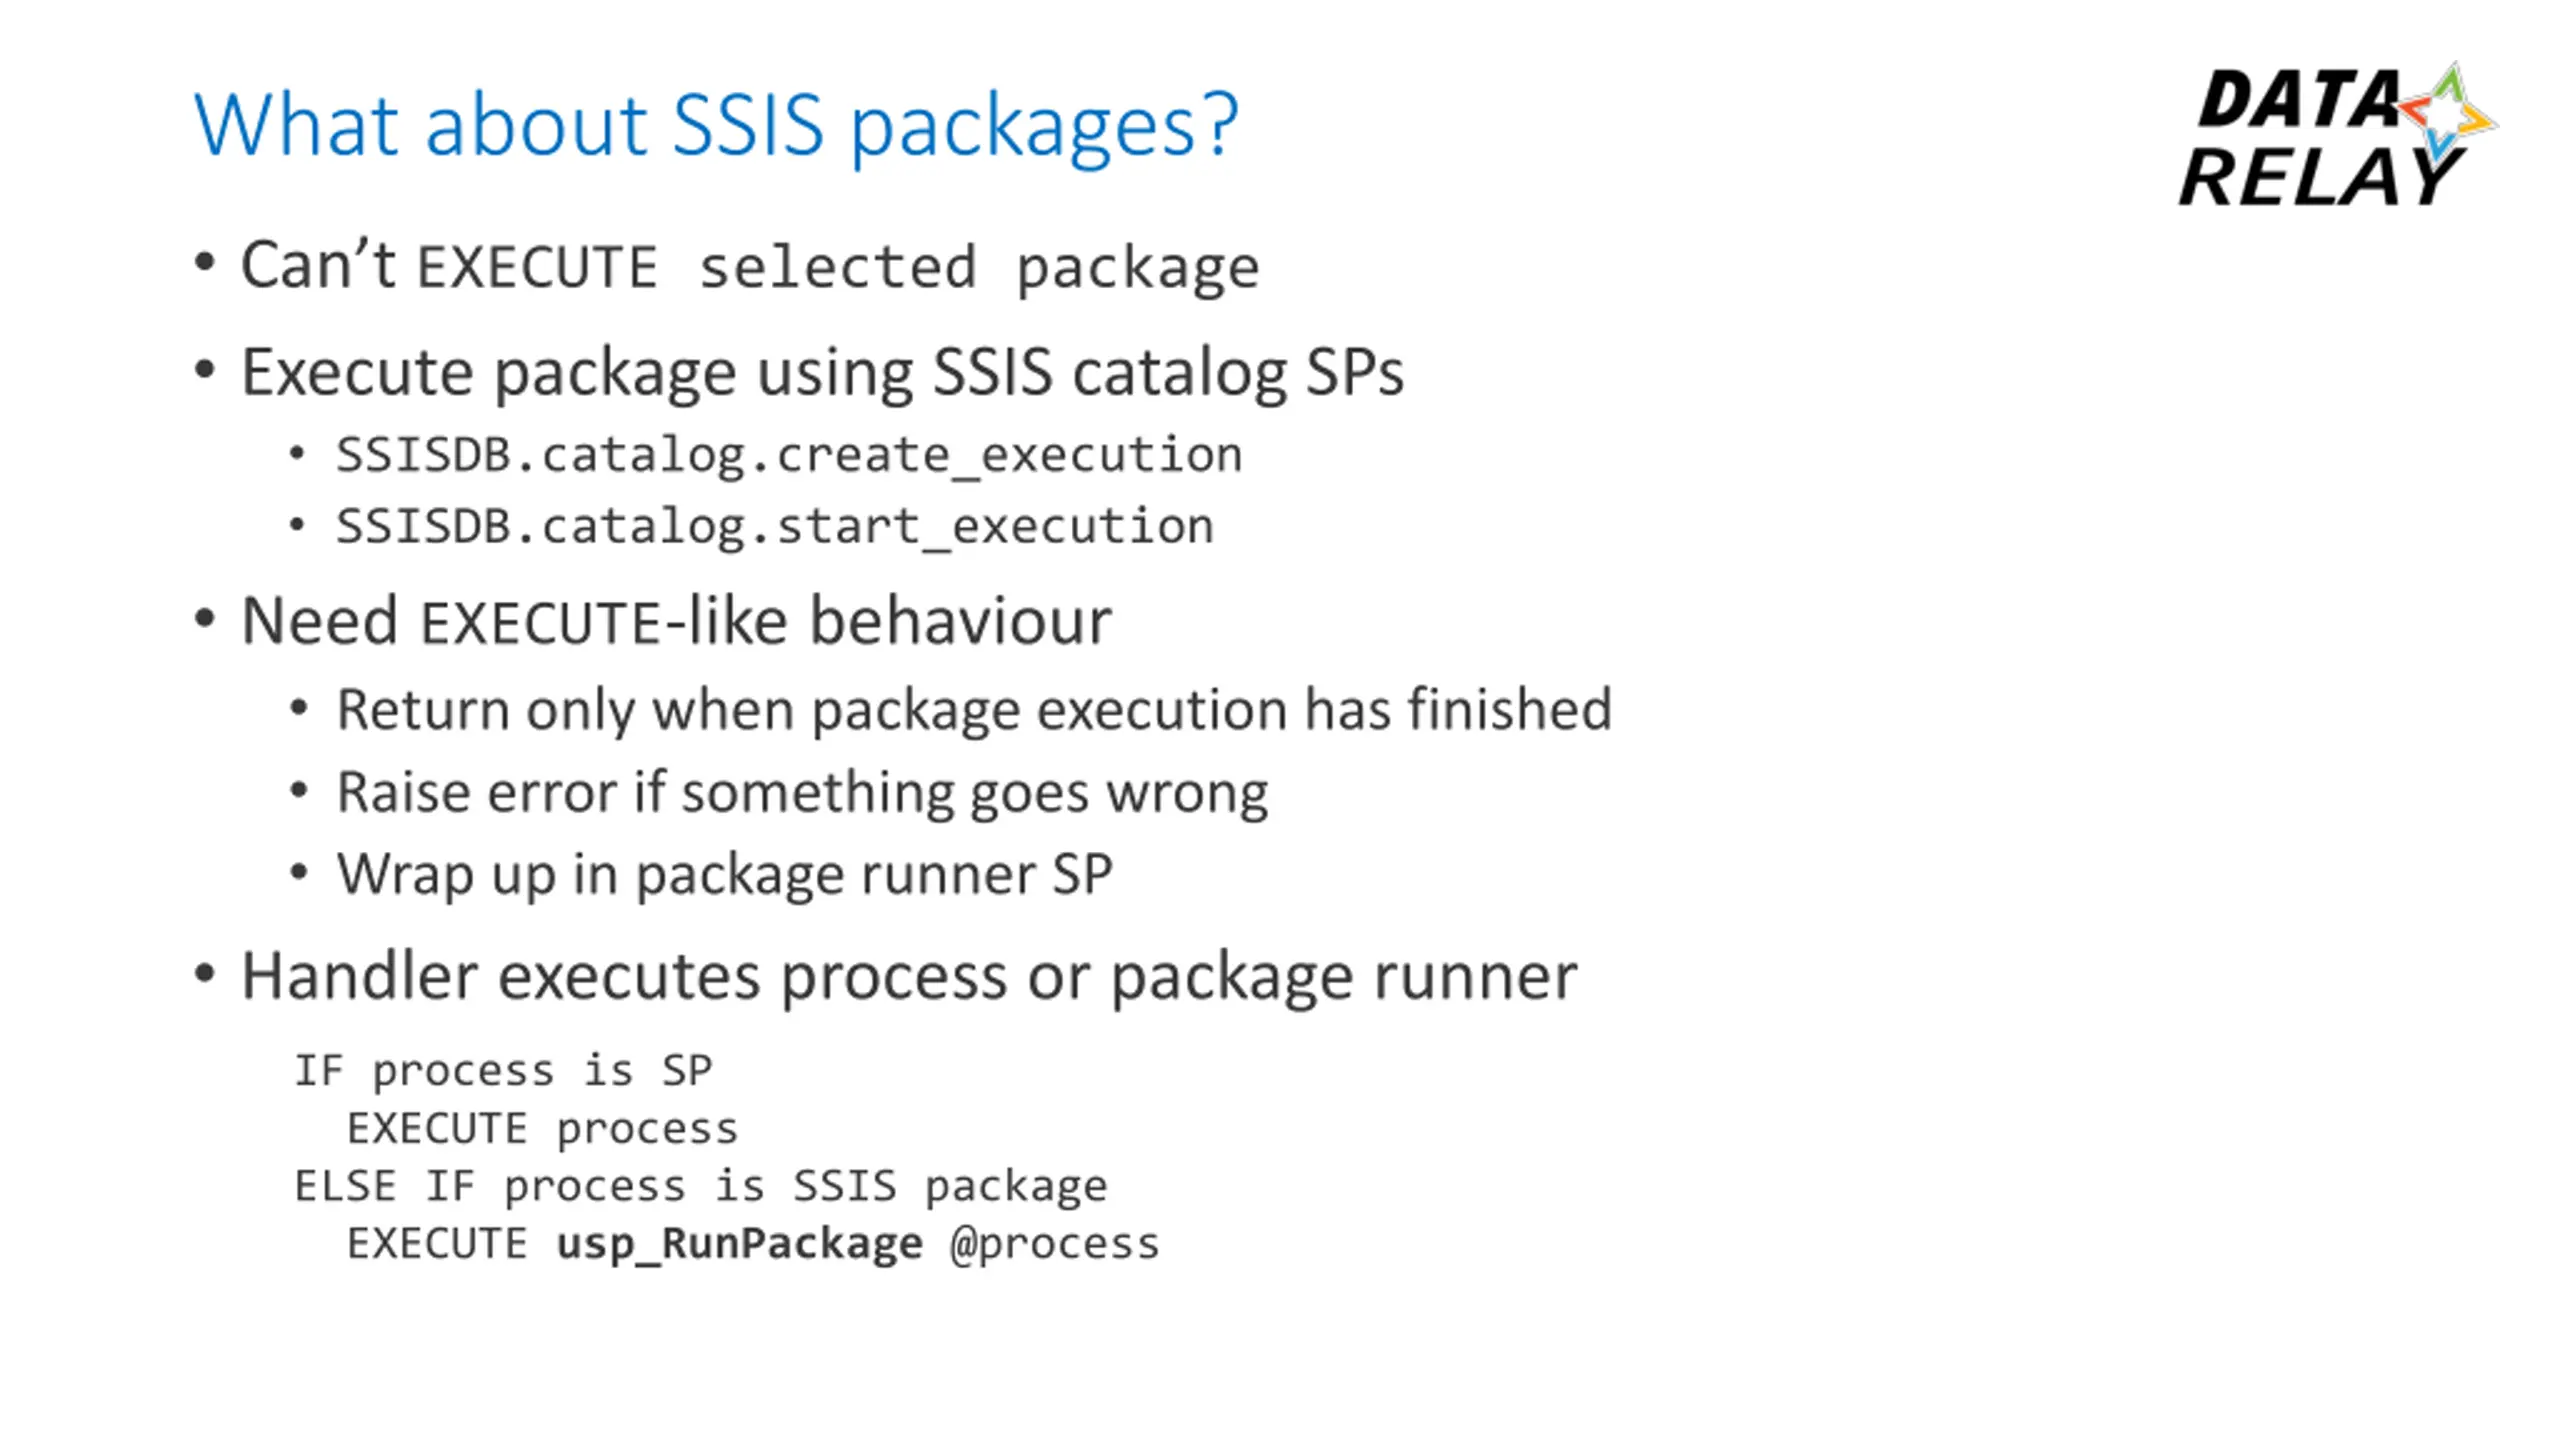This screenshot has height=1440, width=2560.
Task: Click the 'IF process is SP' code line
Action: 503,1072
